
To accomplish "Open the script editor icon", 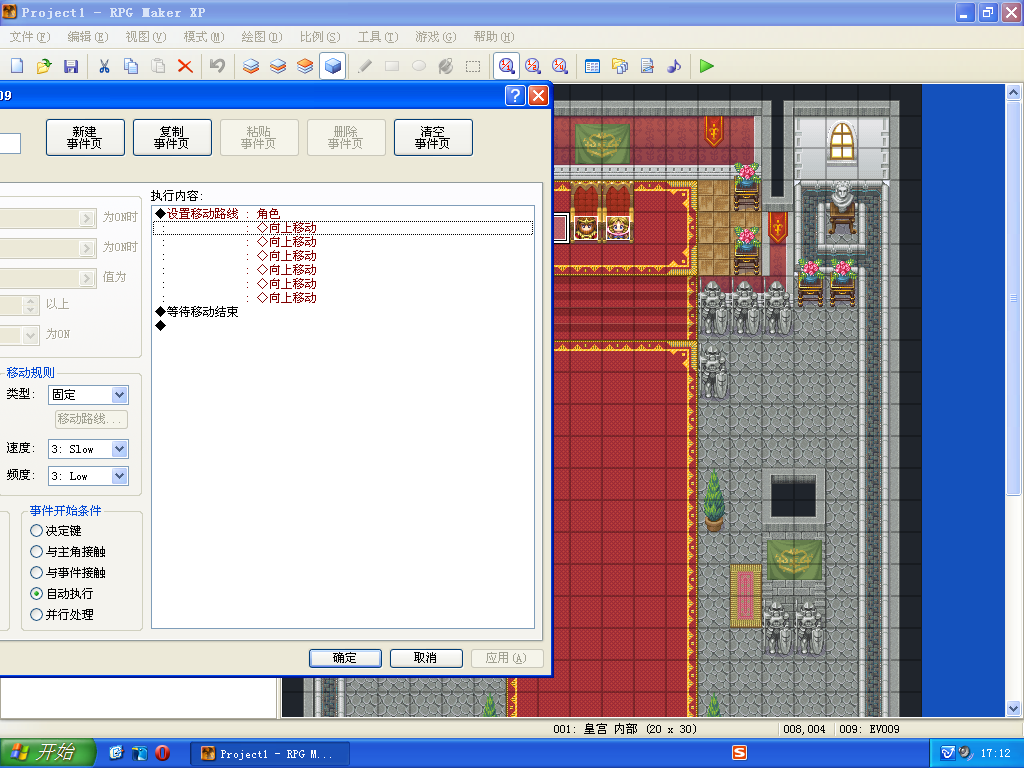I will click(x=647, y=66).
